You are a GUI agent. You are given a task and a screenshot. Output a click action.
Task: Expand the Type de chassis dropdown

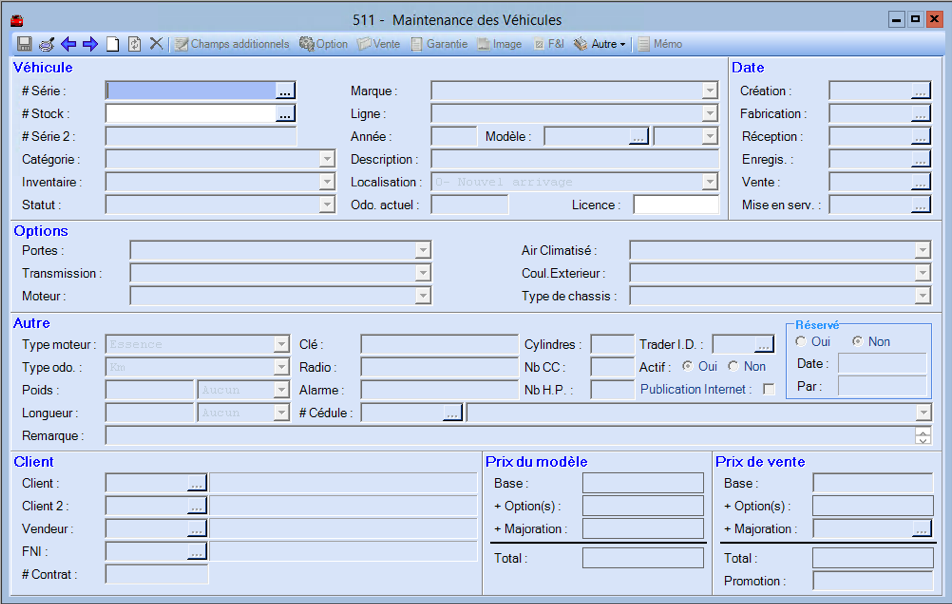923,296
